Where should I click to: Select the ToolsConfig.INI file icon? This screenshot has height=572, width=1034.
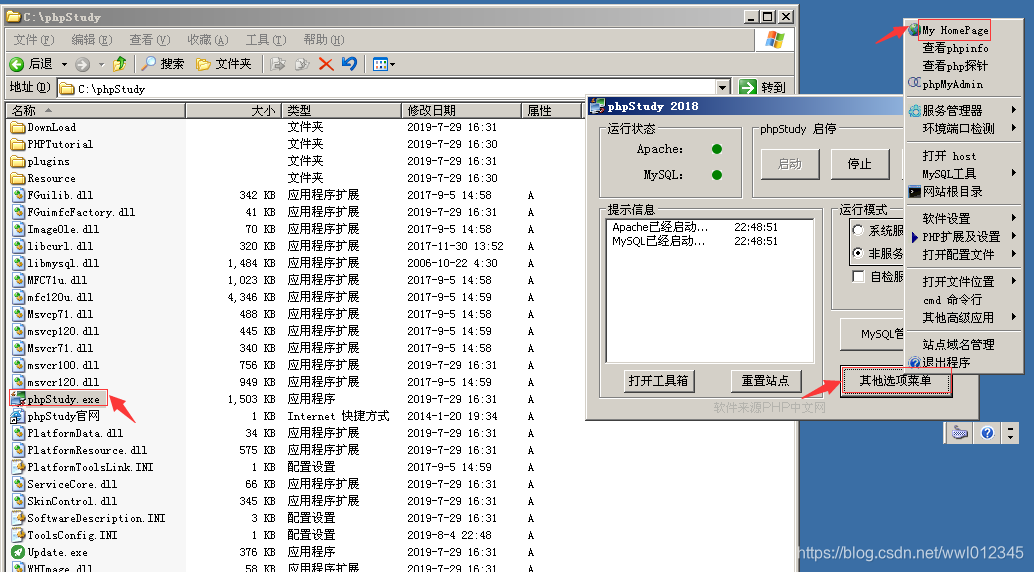click(x=18, y=535)
